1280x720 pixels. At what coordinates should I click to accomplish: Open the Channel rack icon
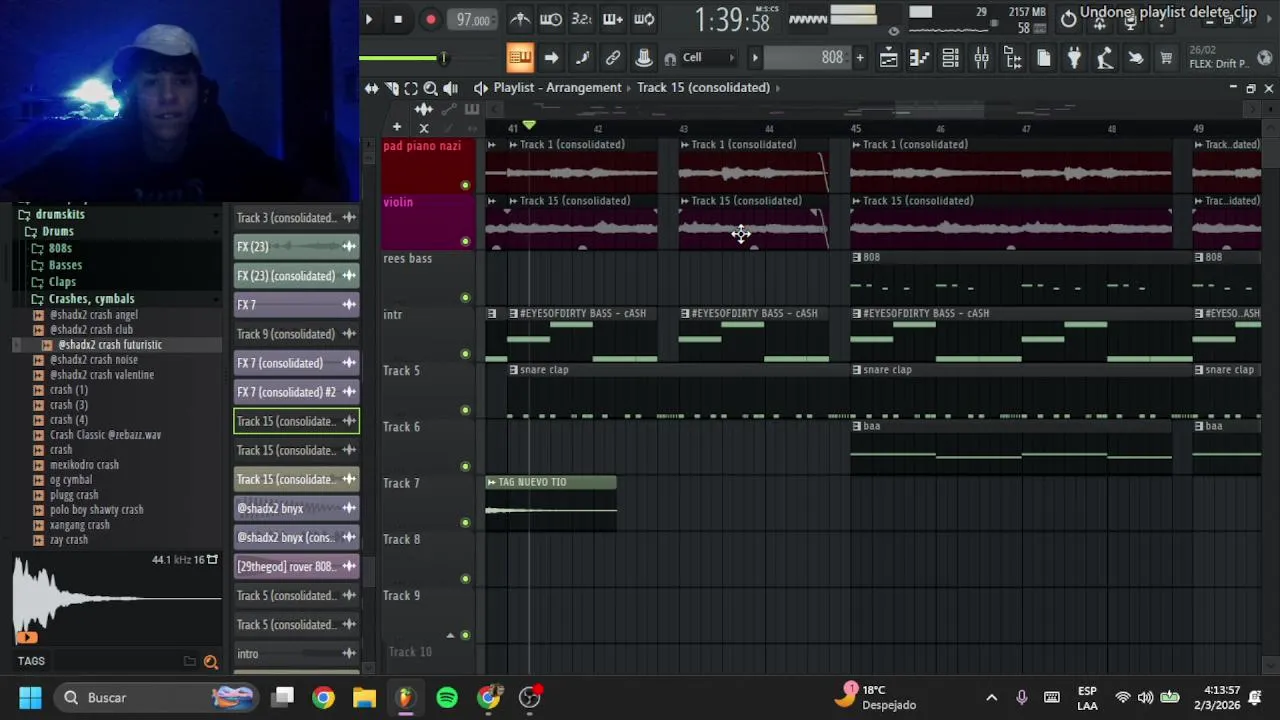pyautogui.click(x=950, y=58)
